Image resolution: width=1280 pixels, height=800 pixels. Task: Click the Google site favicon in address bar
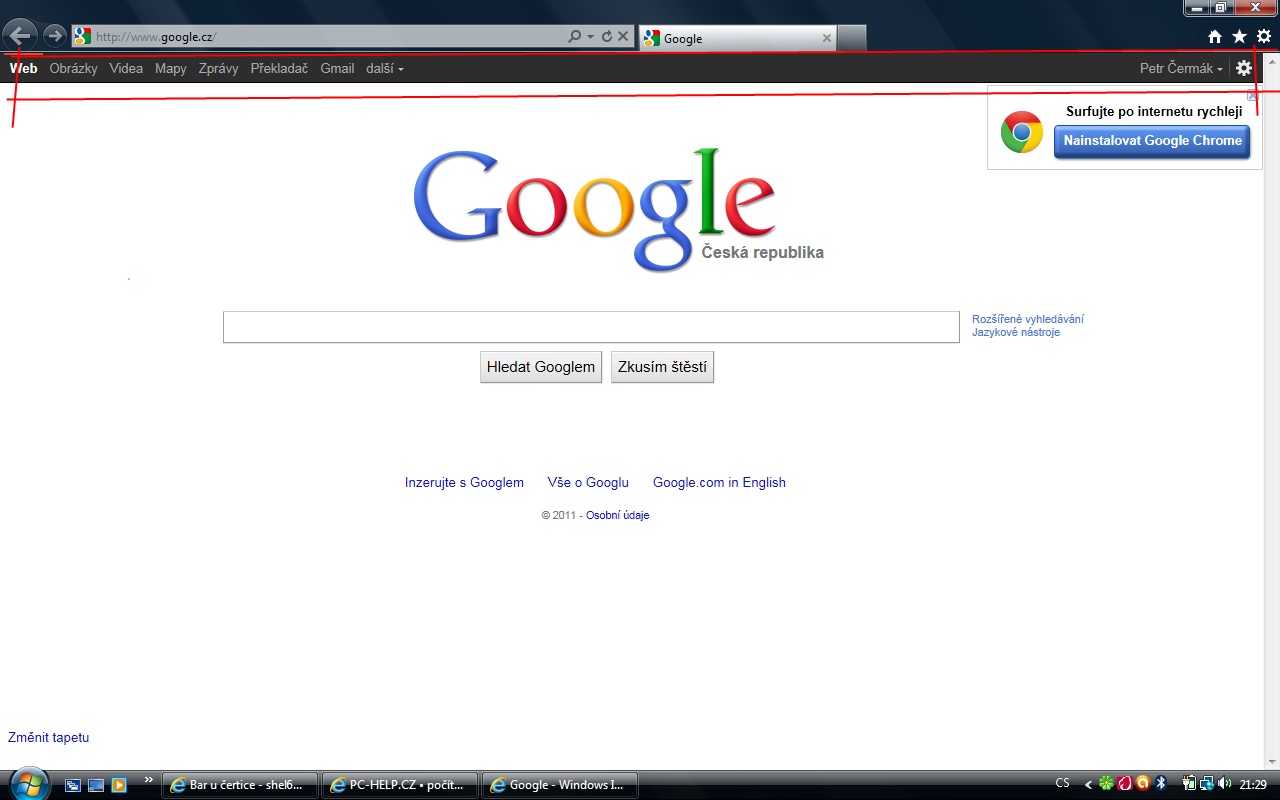pos(82,37)
